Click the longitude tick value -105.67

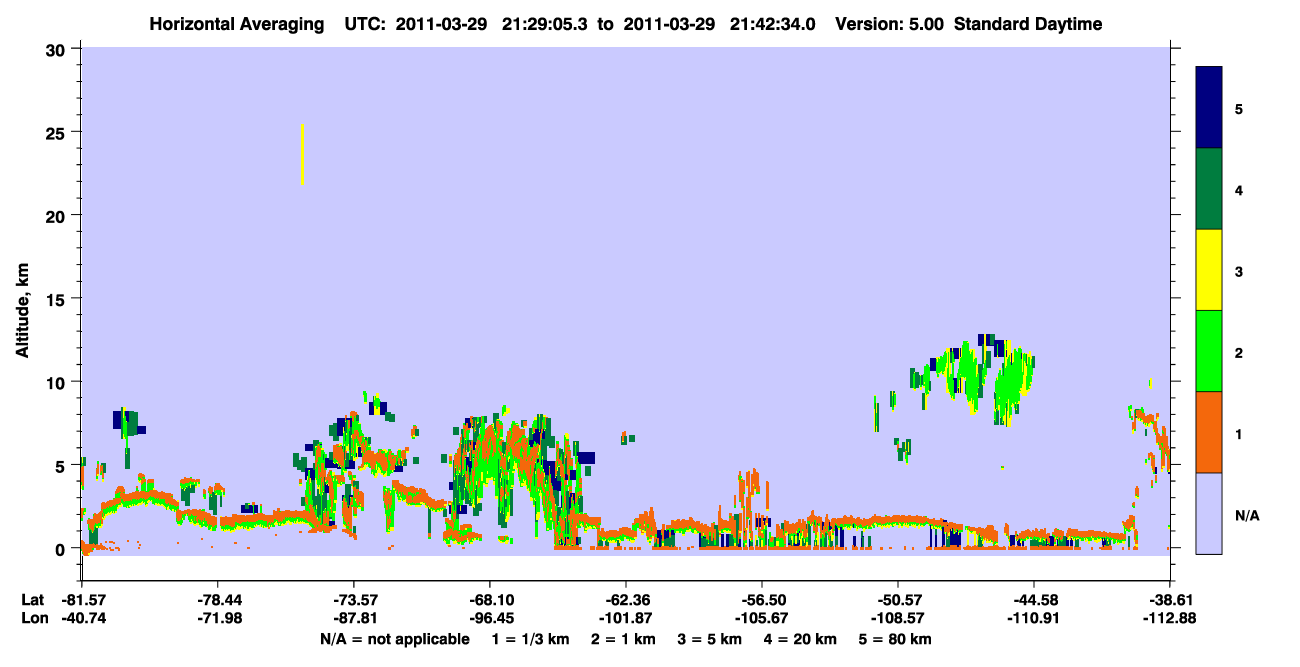[762, 618]
